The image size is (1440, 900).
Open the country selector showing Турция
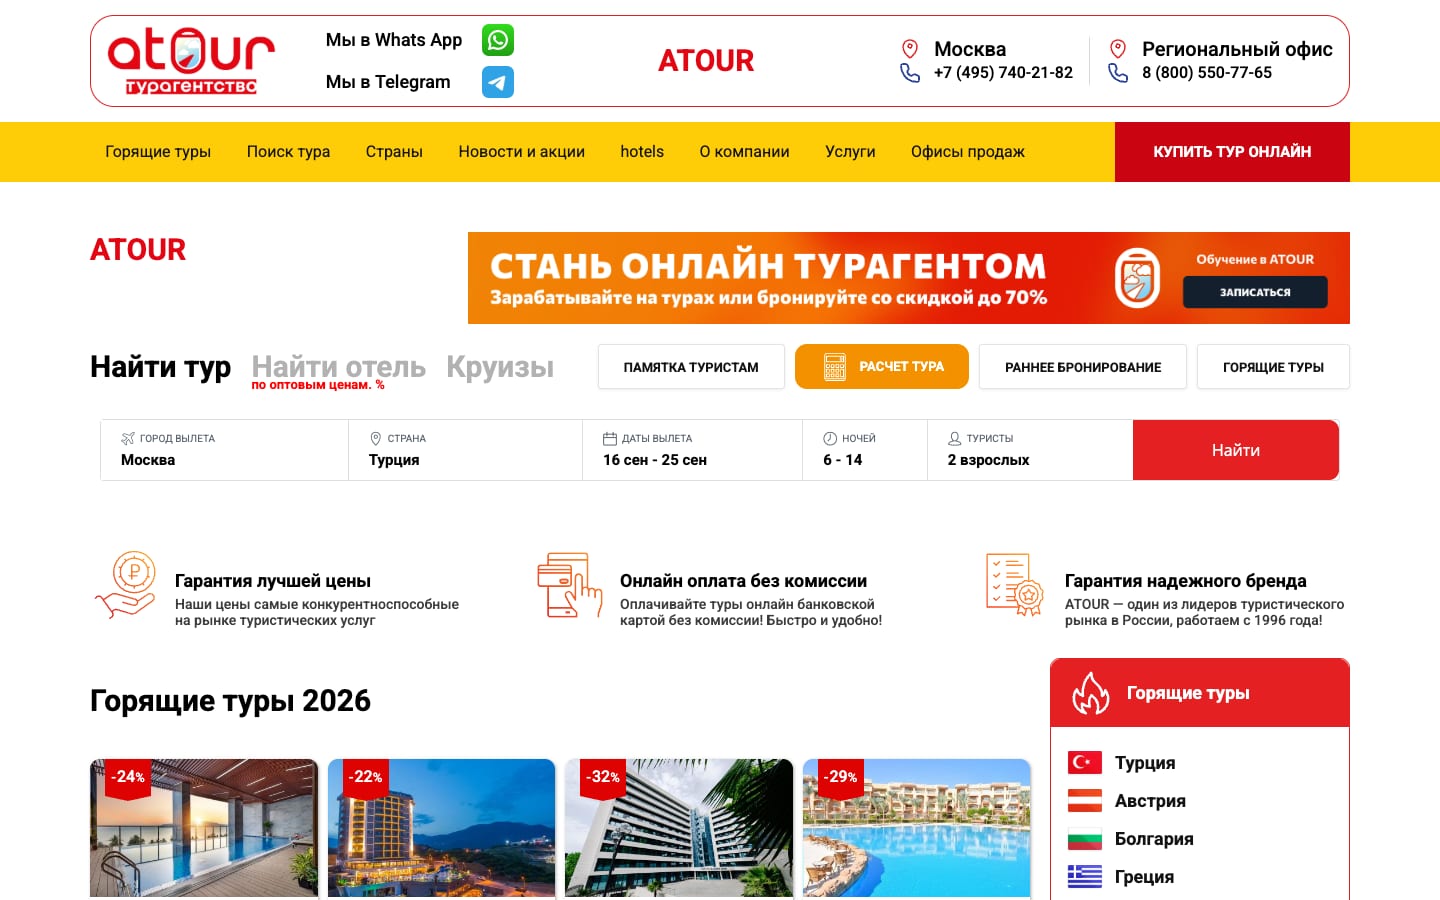[466, 450]
